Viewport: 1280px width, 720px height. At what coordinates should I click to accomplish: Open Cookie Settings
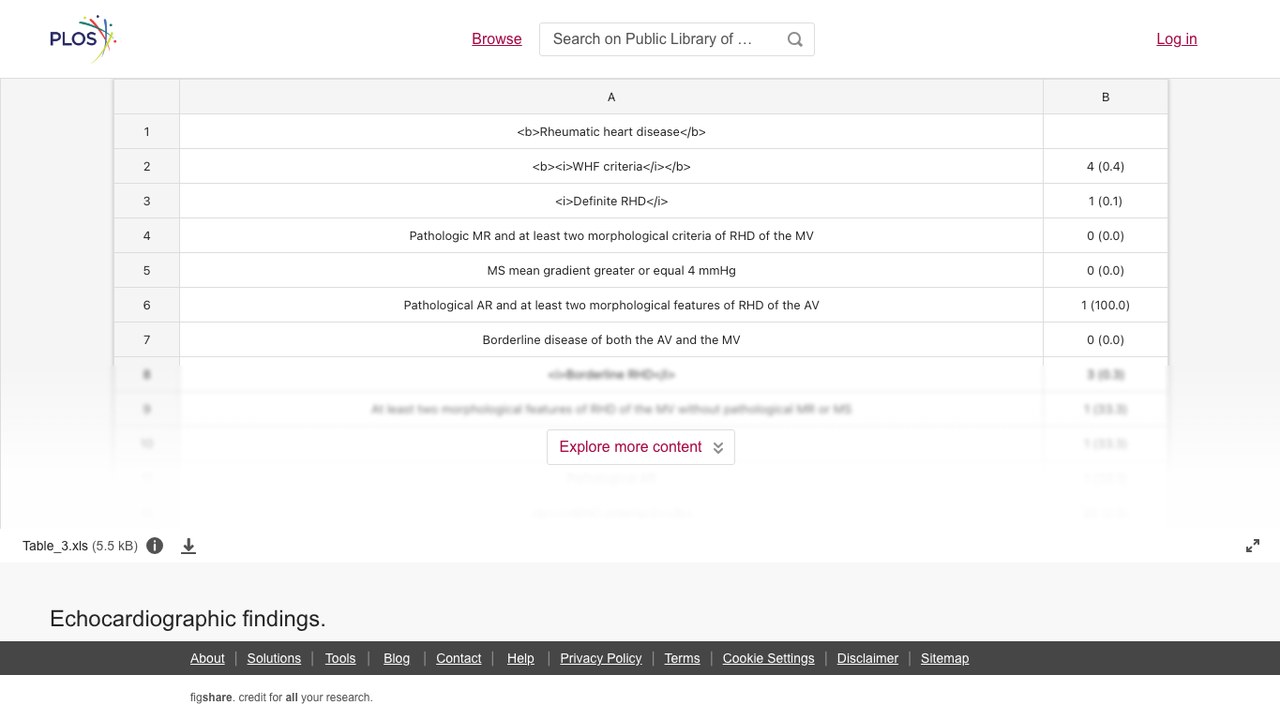coord(768,658)
